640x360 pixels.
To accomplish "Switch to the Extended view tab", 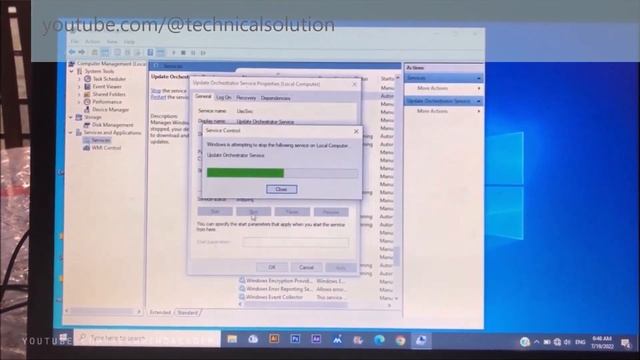I will [160, 312].
